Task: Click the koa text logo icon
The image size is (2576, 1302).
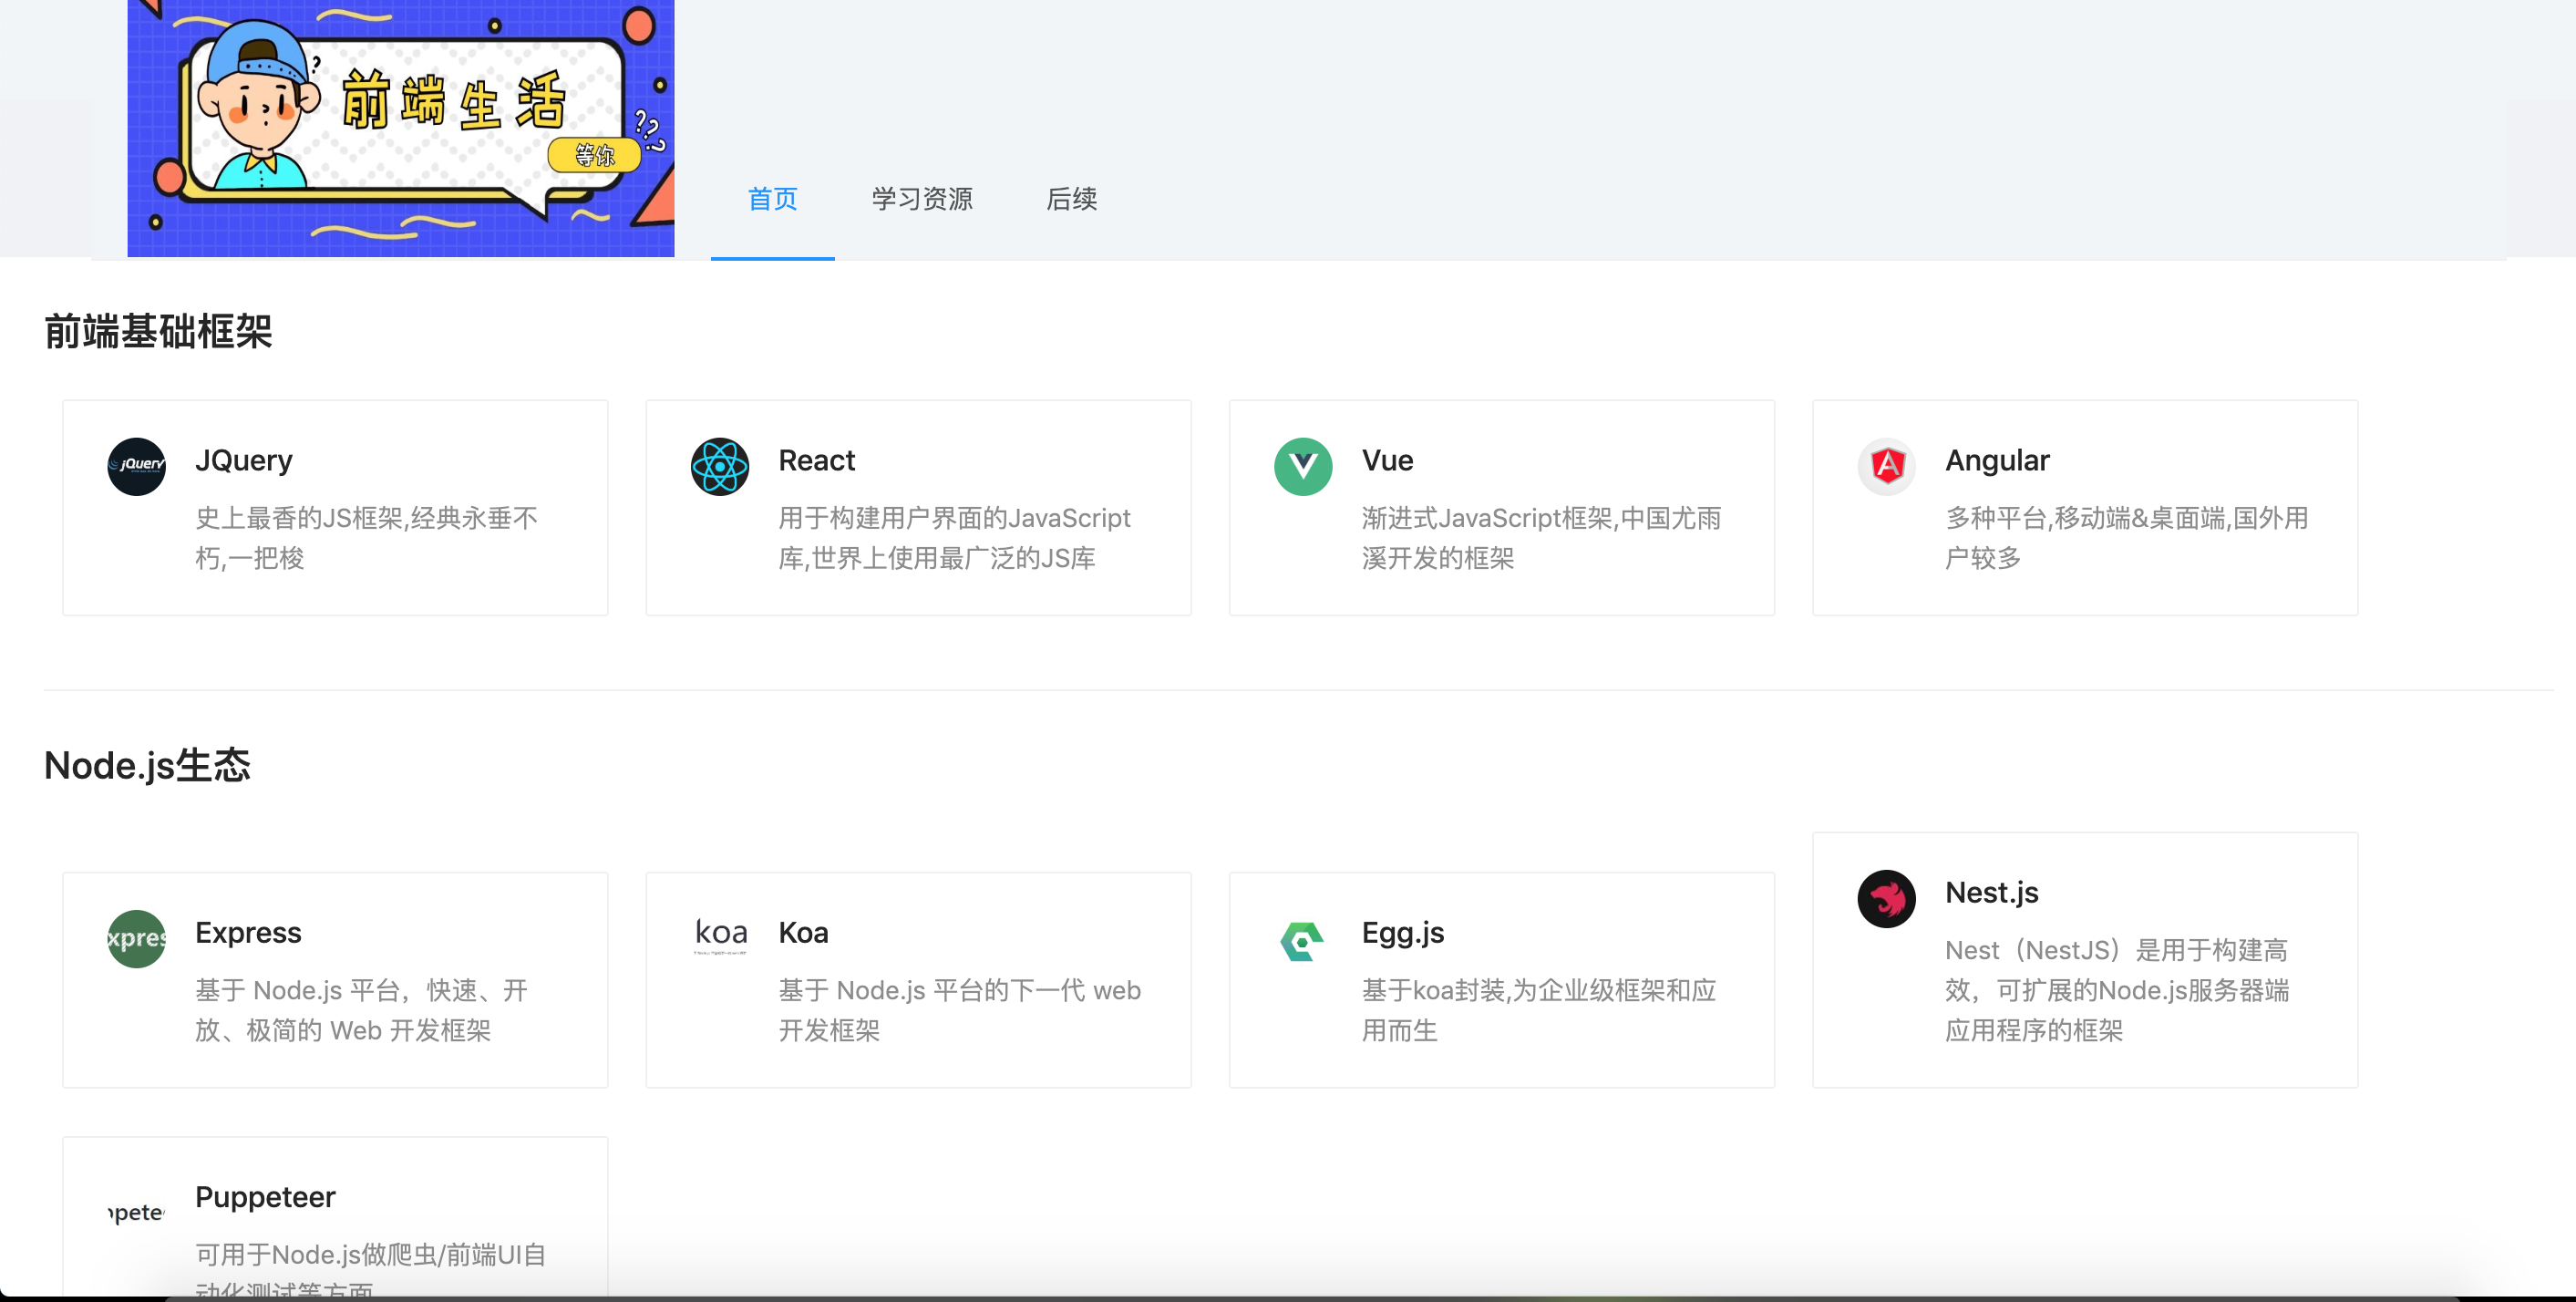Action: [720, 934]
